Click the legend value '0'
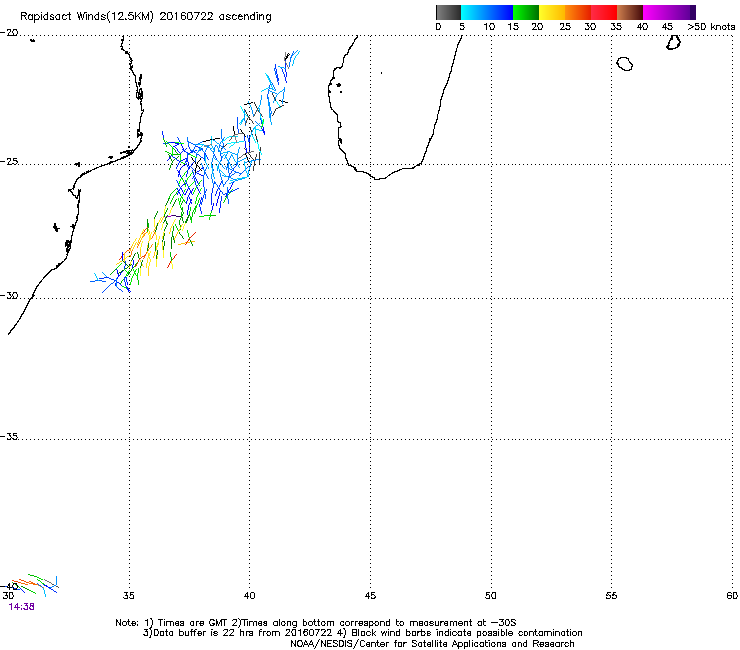 (x=438, y=27)
